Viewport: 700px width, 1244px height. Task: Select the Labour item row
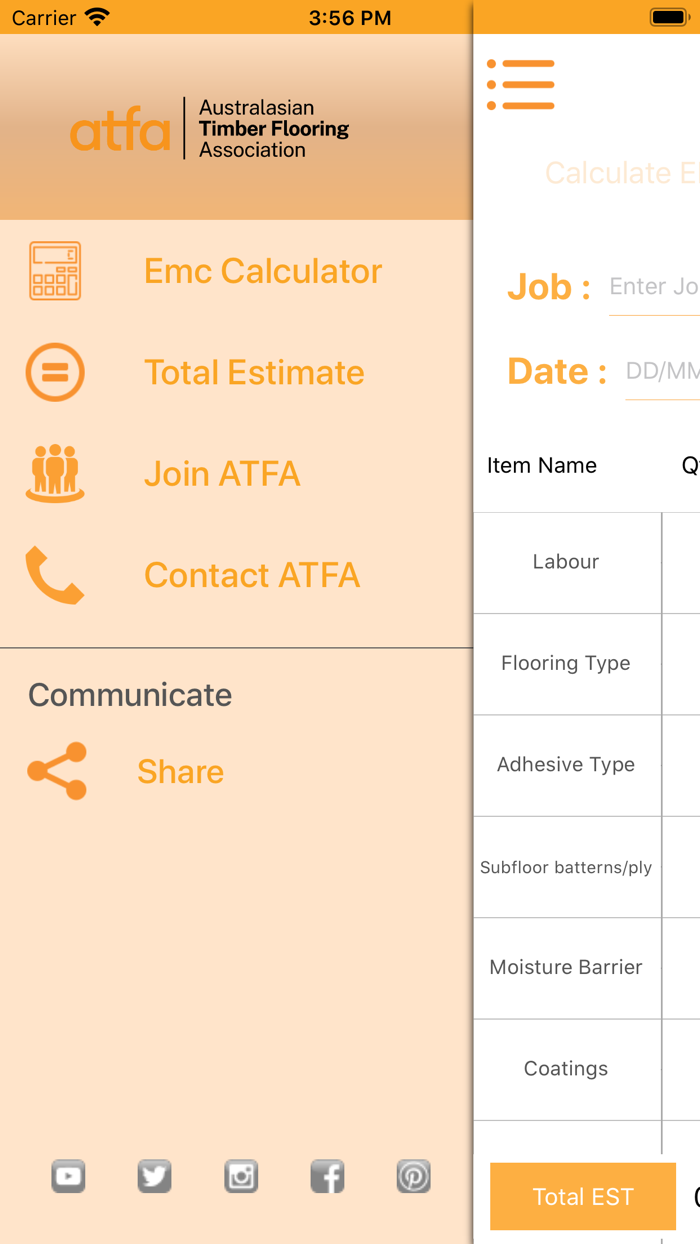tap(566, 562)
